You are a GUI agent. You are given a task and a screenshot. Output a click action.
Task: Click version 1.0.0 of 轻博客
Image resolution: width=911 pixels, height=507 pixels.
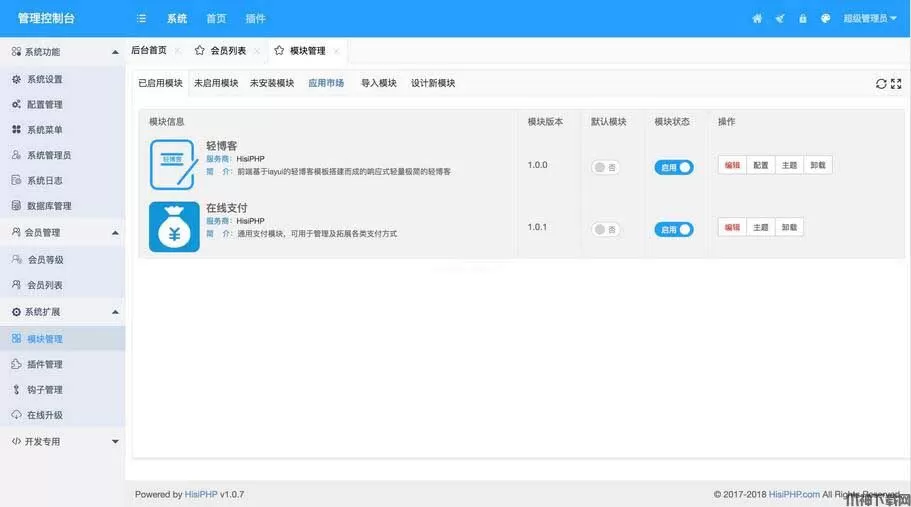[537, 165]
